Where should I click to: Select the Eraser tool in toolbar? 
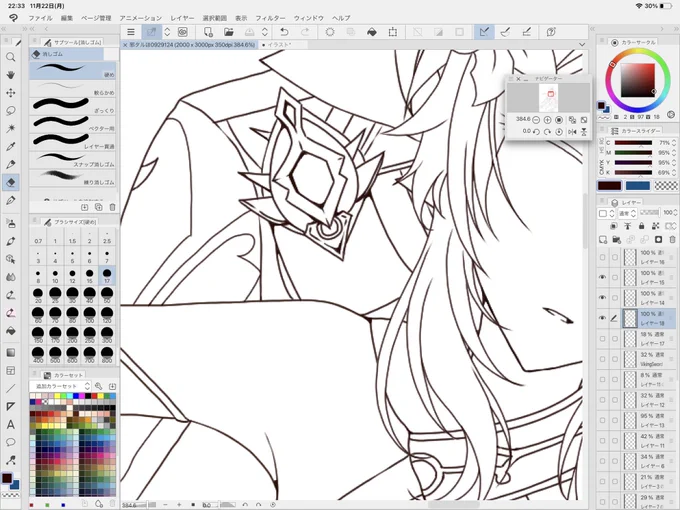(11, 182)
